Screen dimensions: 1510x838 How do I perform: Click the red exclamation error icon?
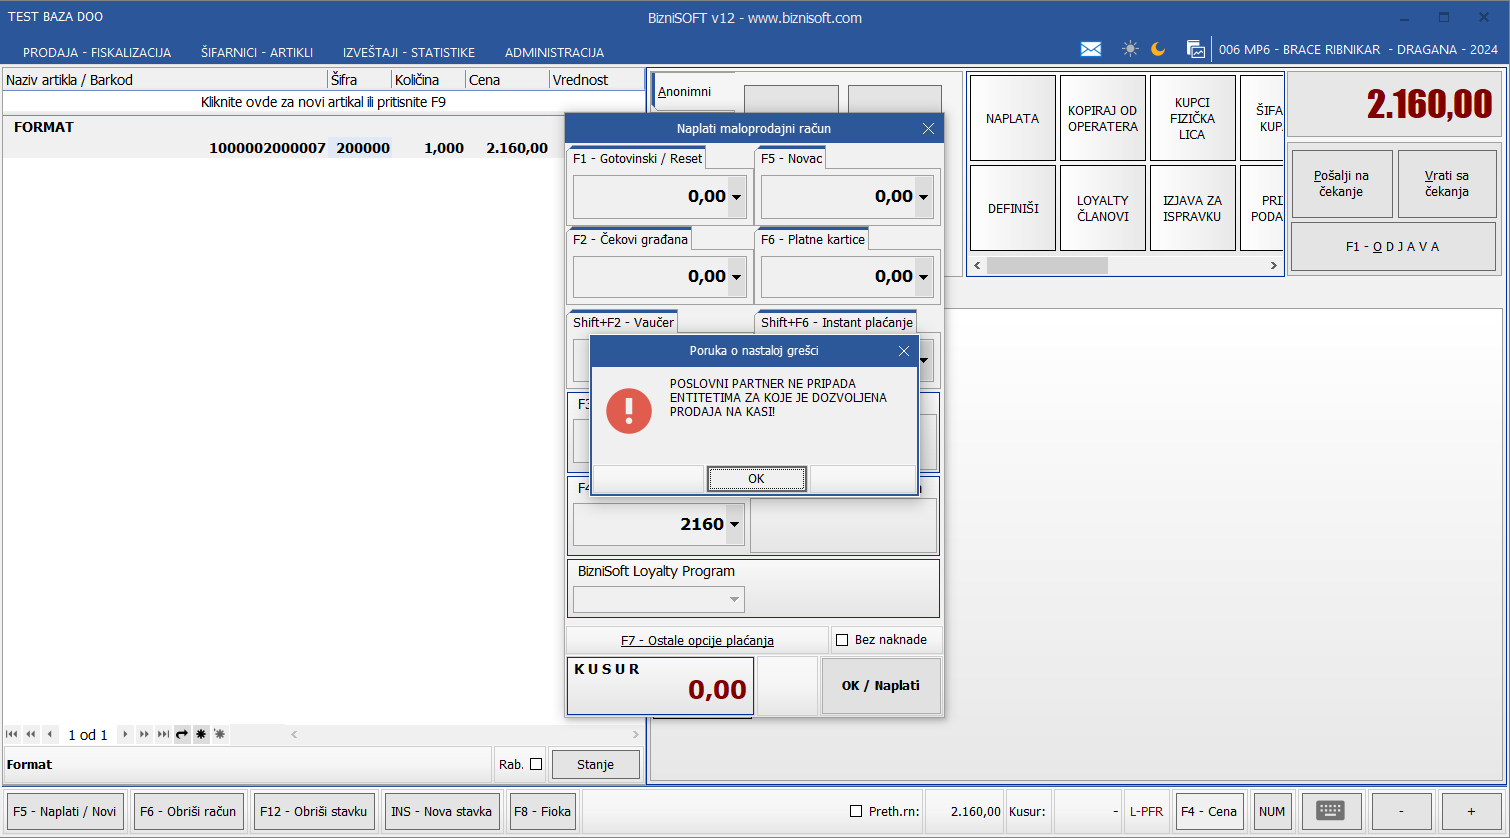coord(629,410)
